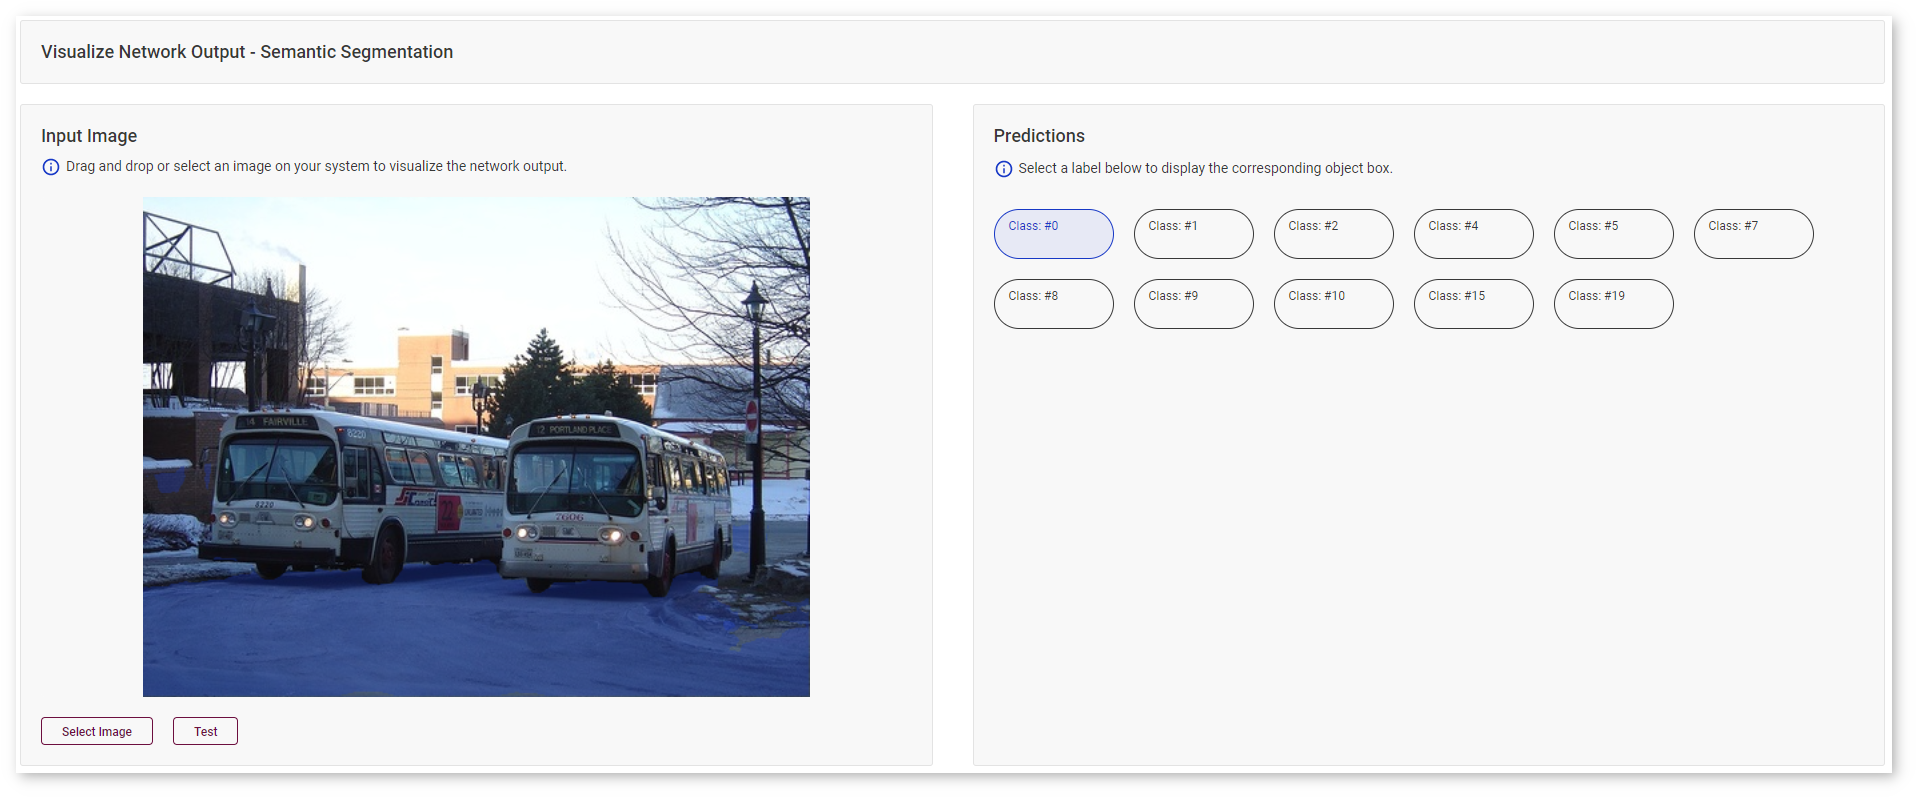Display the Class: #19 object box

[x=1613, y=304]
